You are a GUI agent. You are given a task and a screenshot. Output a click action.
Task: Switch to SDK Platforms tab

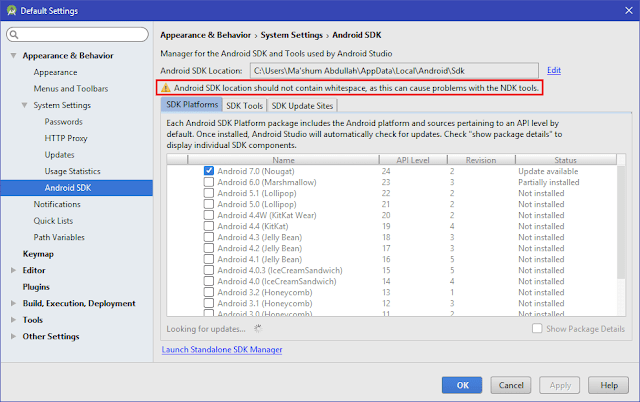(x=192, y=104)
